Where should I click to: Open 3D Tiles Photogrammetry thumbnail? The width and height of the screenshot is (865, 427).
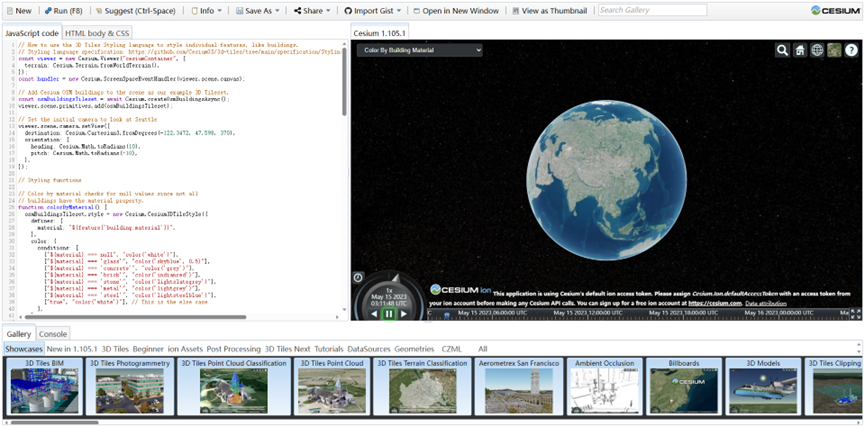[130, 386]
